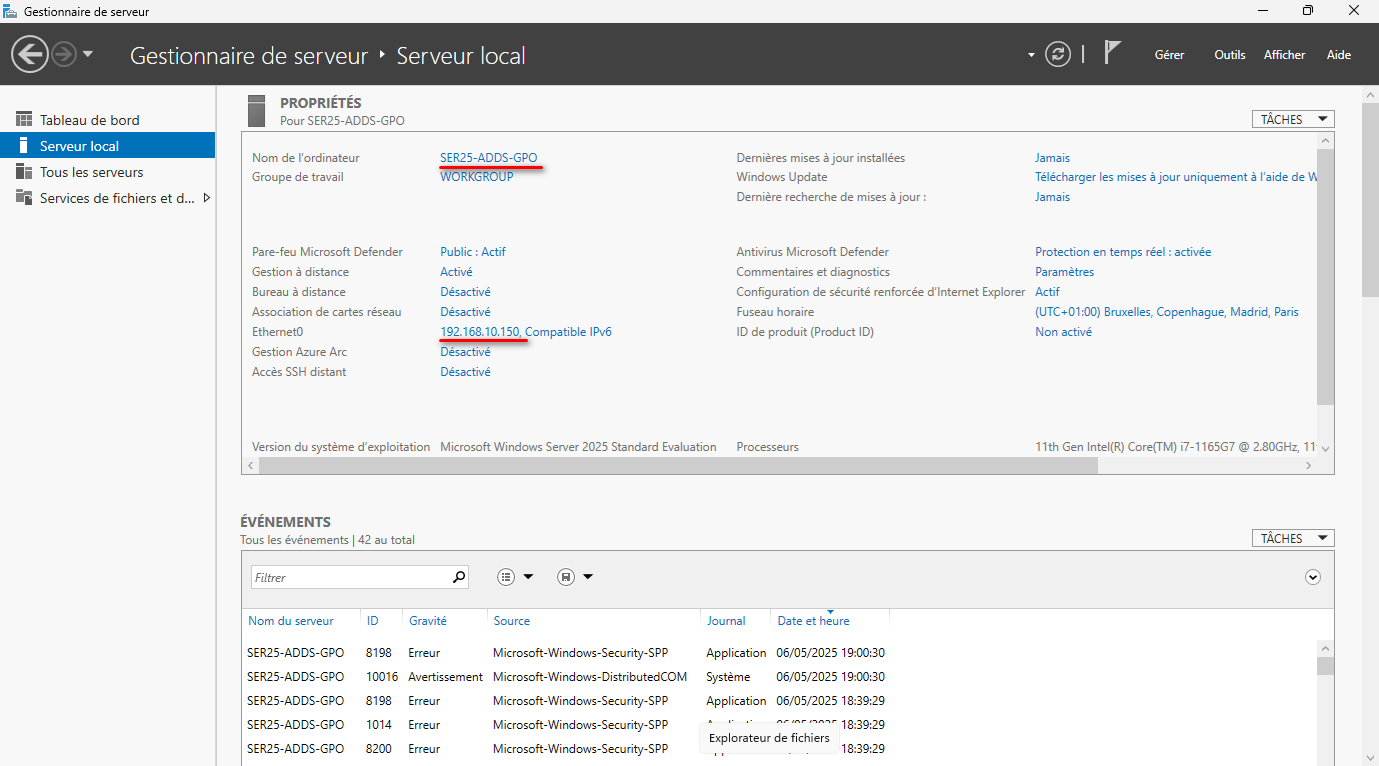The image size is (1379, 766).
Task: Click the refresh icon in header
Action: (1058, 54)
